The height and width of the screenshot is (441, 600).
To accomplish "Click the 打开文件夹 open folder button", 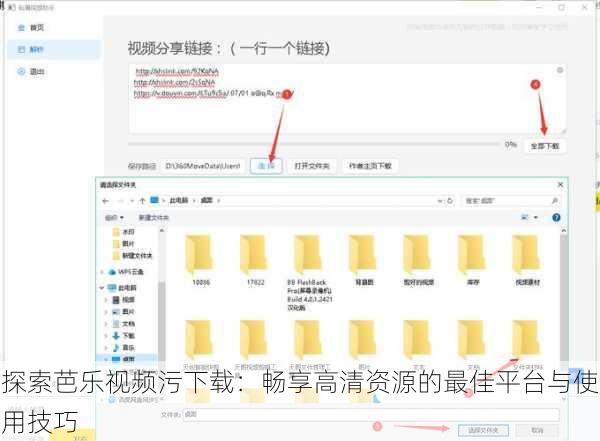I will pos(312,166).
